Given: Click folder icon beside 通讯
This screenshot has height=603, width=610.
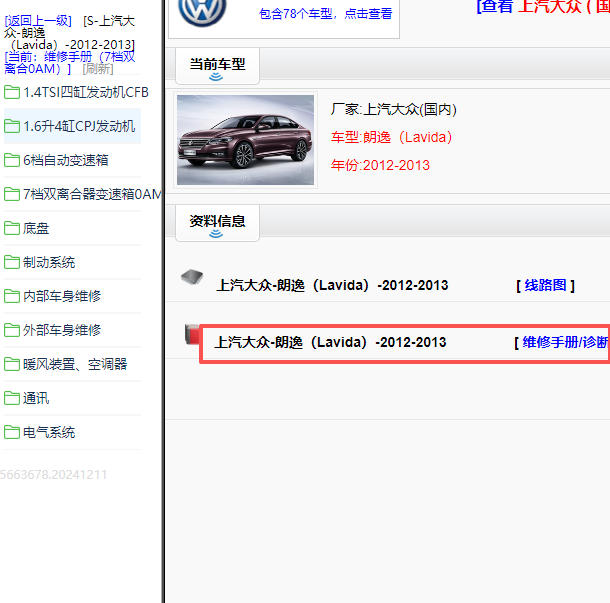Looking at the screenshot, I should click(12, 398).
